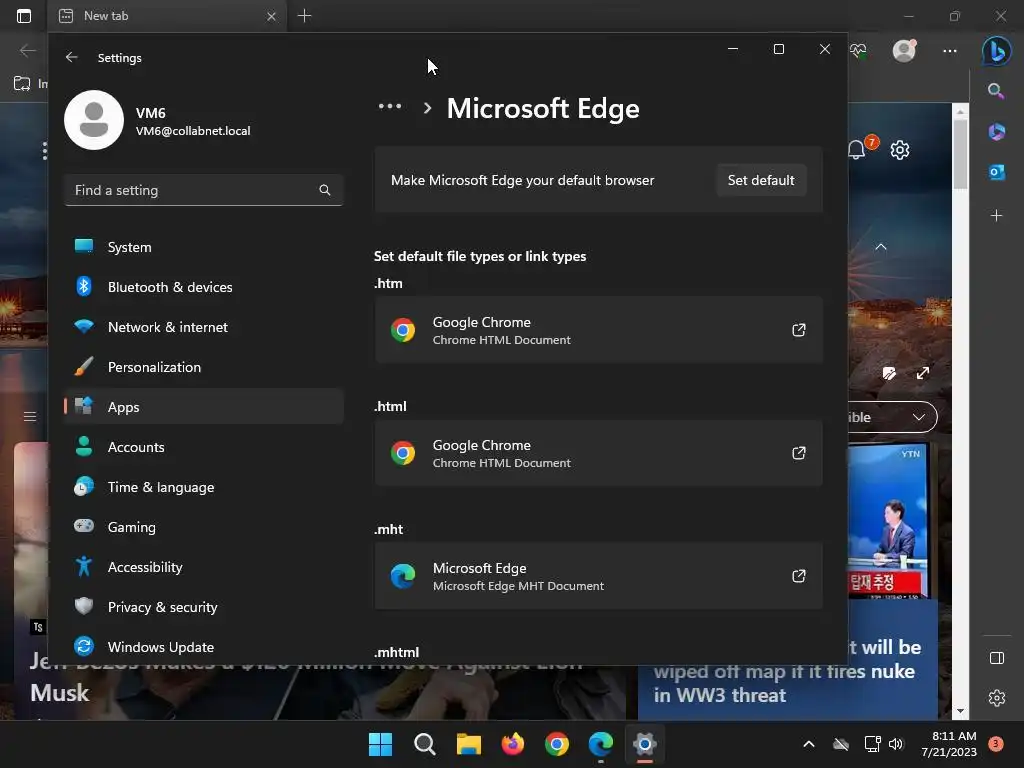Open Personalization settings
The height and width of the screenshot is (768, 1024).
point(204,367)
